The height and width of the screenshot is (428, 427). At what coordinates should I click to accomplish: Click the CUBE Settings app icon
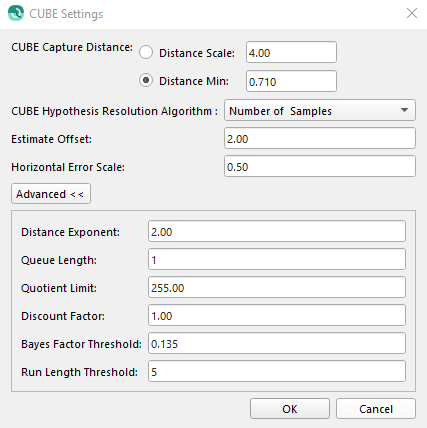pyautogui.click(x=16, y=13)
